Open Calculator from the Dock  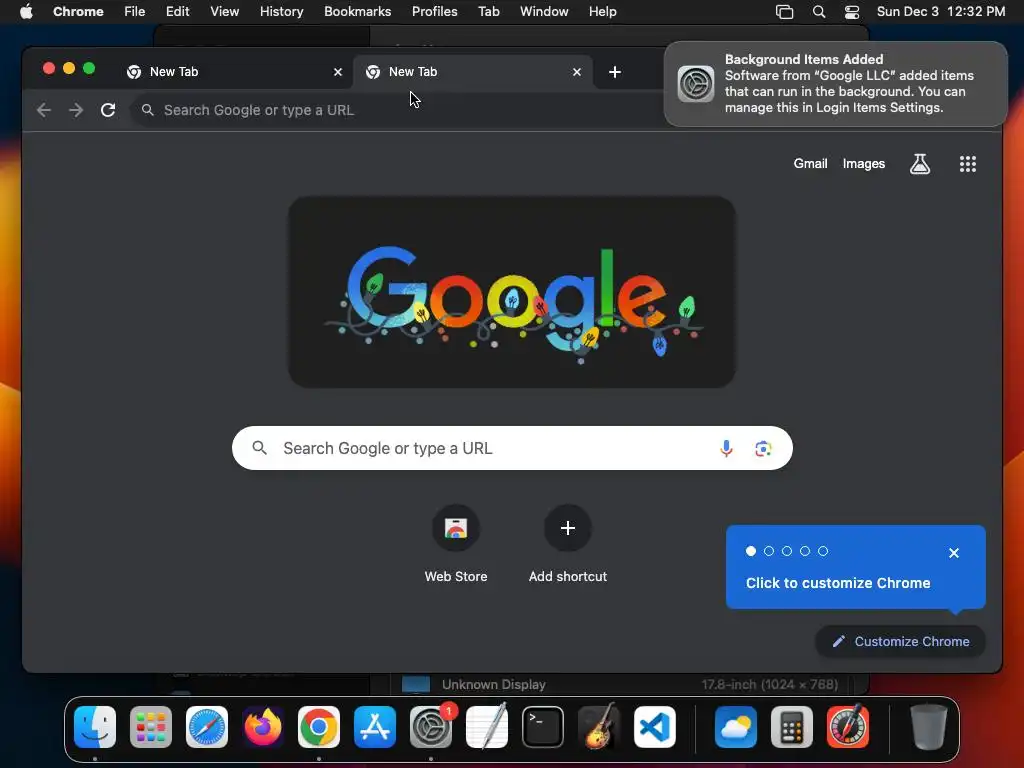(x=792, y=726)
